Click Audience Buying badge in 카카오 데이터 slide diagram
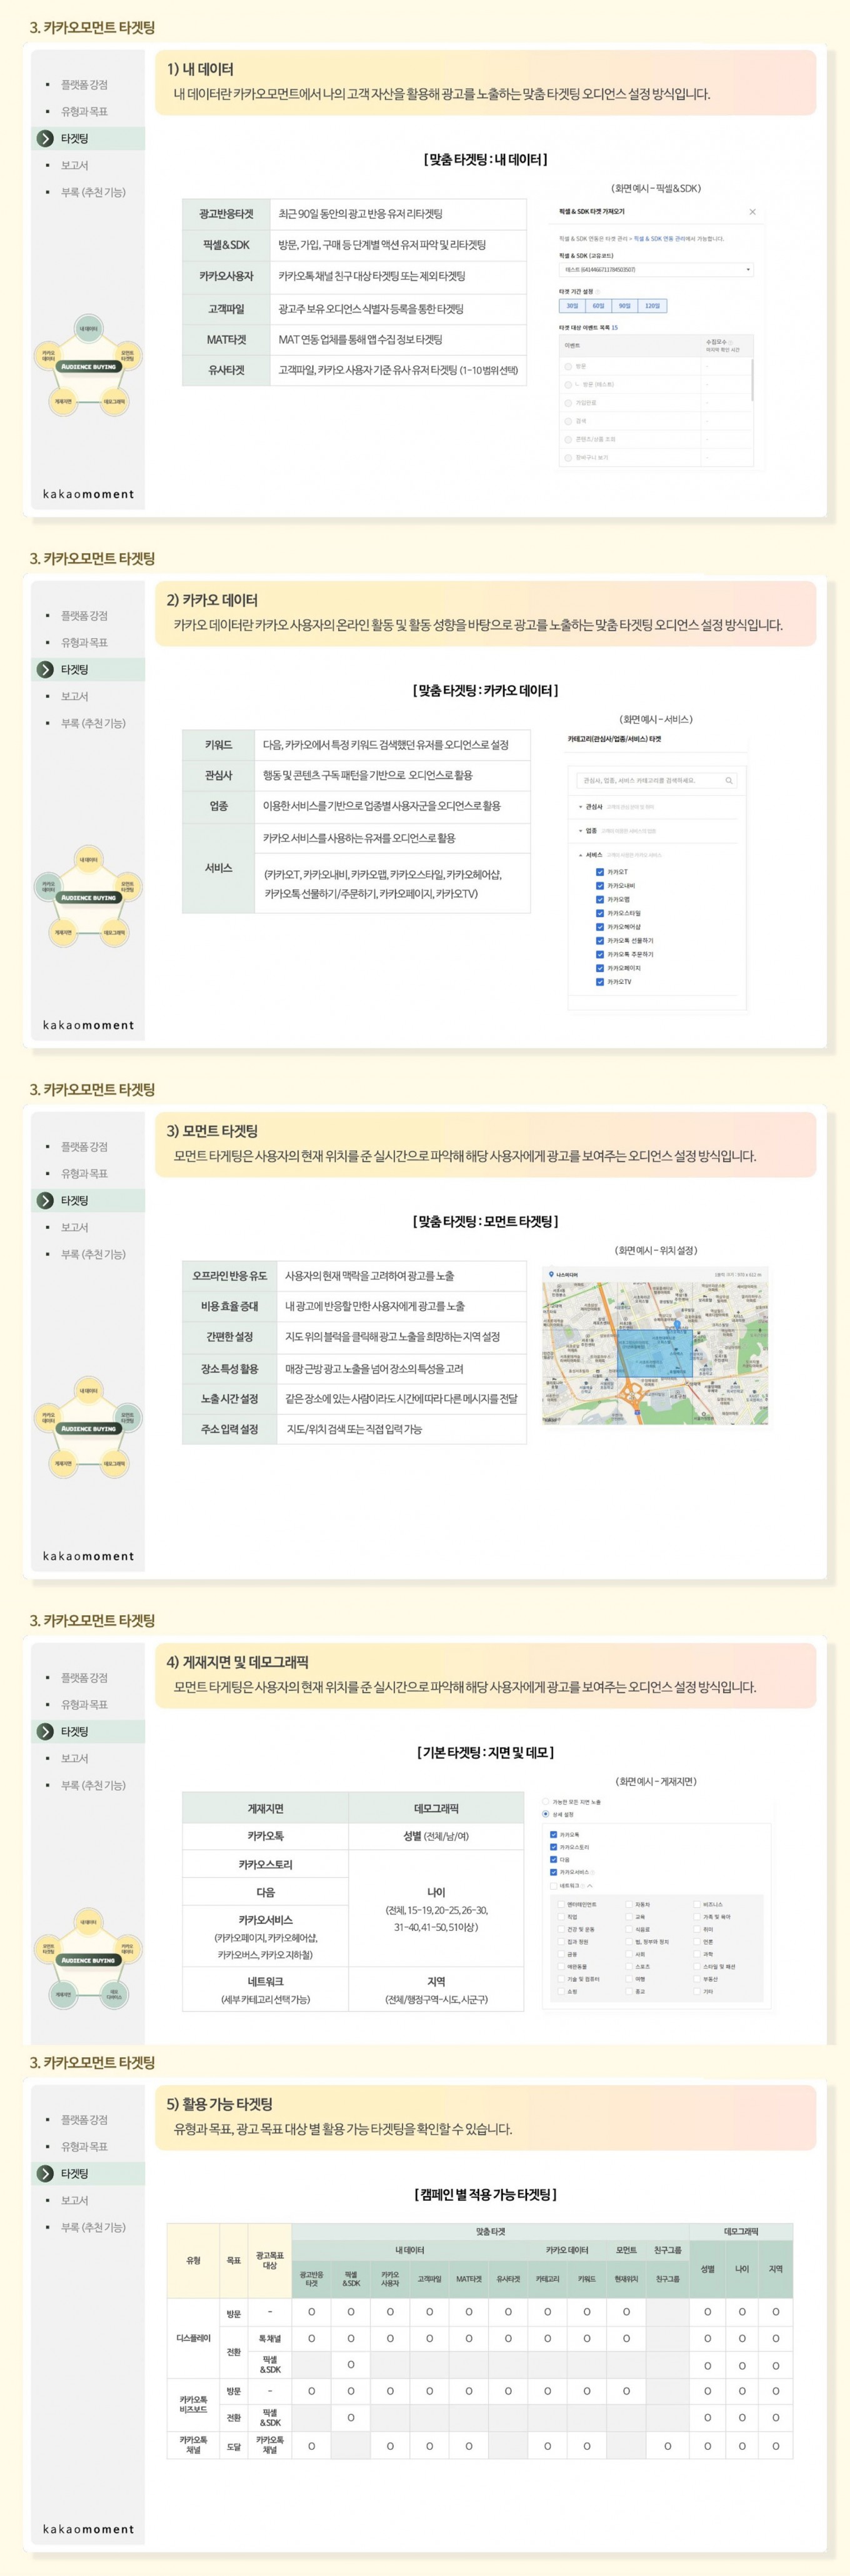The height and width of the screenshot is (2576, 850). (x=89, y=898)
